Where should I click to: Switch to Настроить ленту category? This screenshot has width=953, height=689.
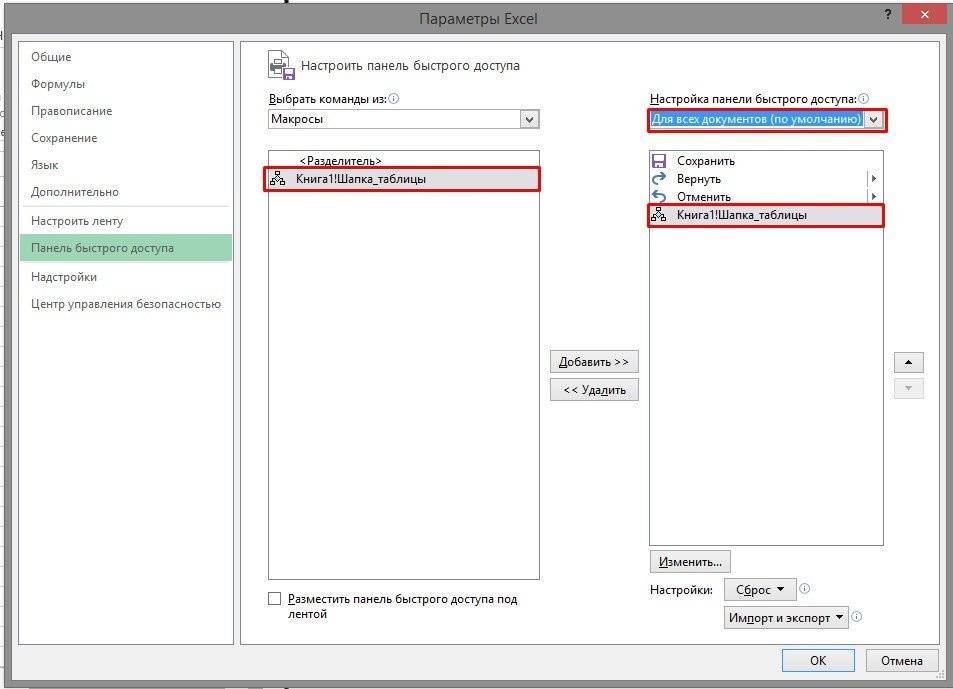pos(77,221)
